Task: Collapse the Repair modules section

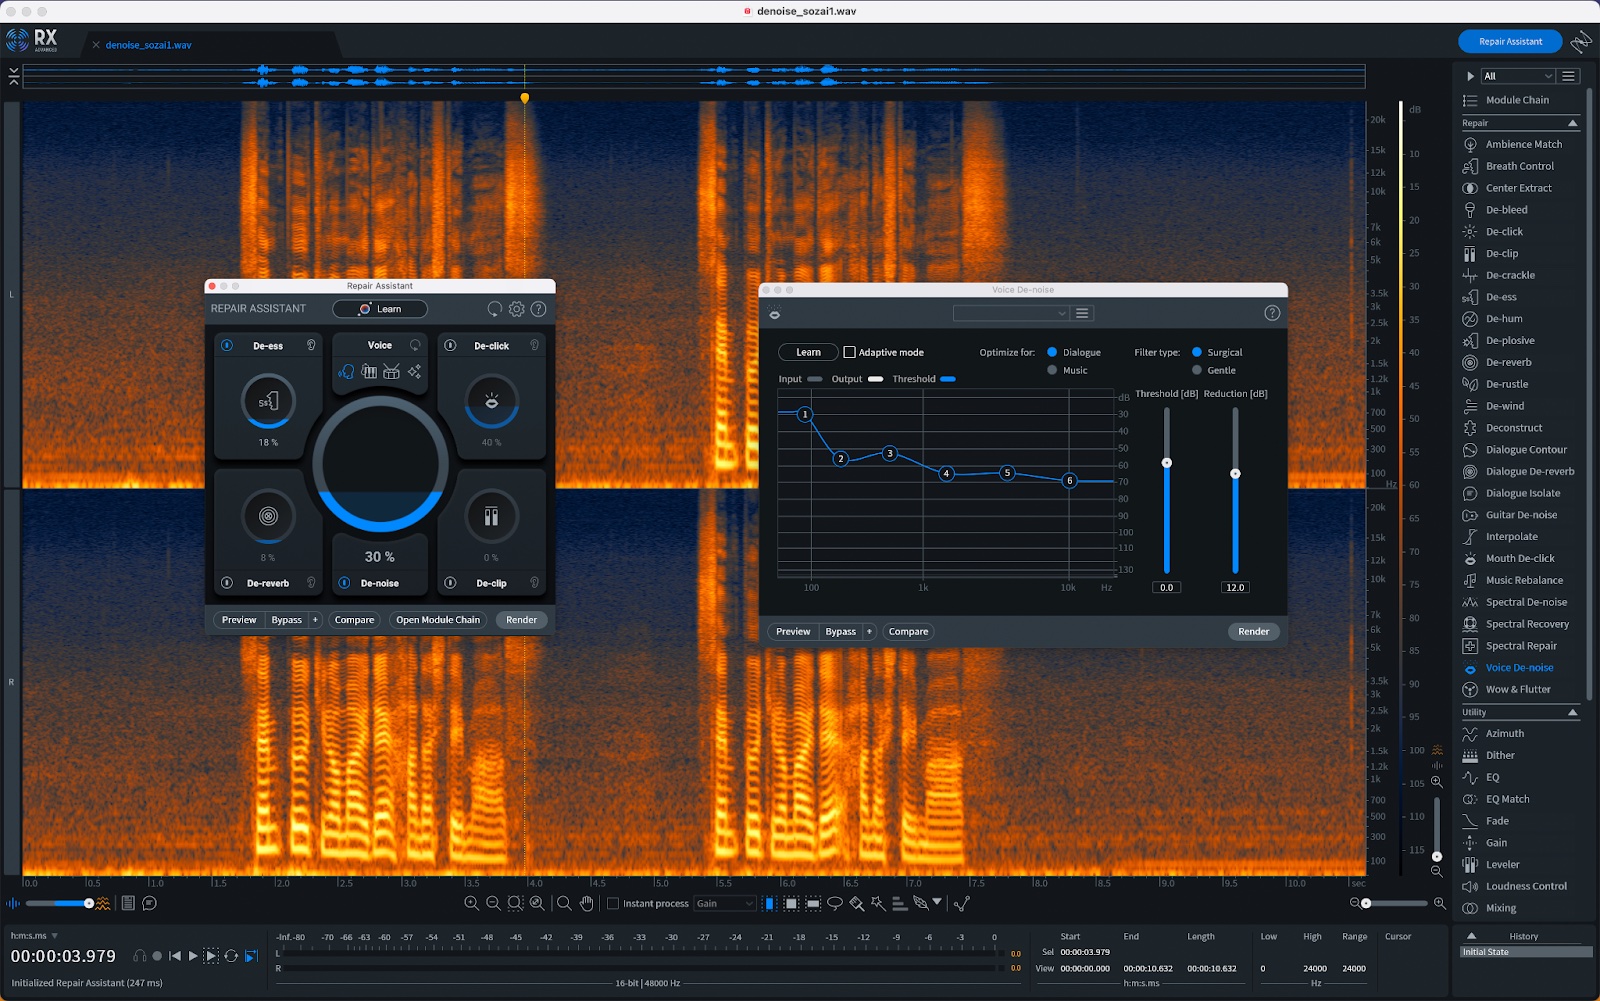Action: tap(1572, 123)
